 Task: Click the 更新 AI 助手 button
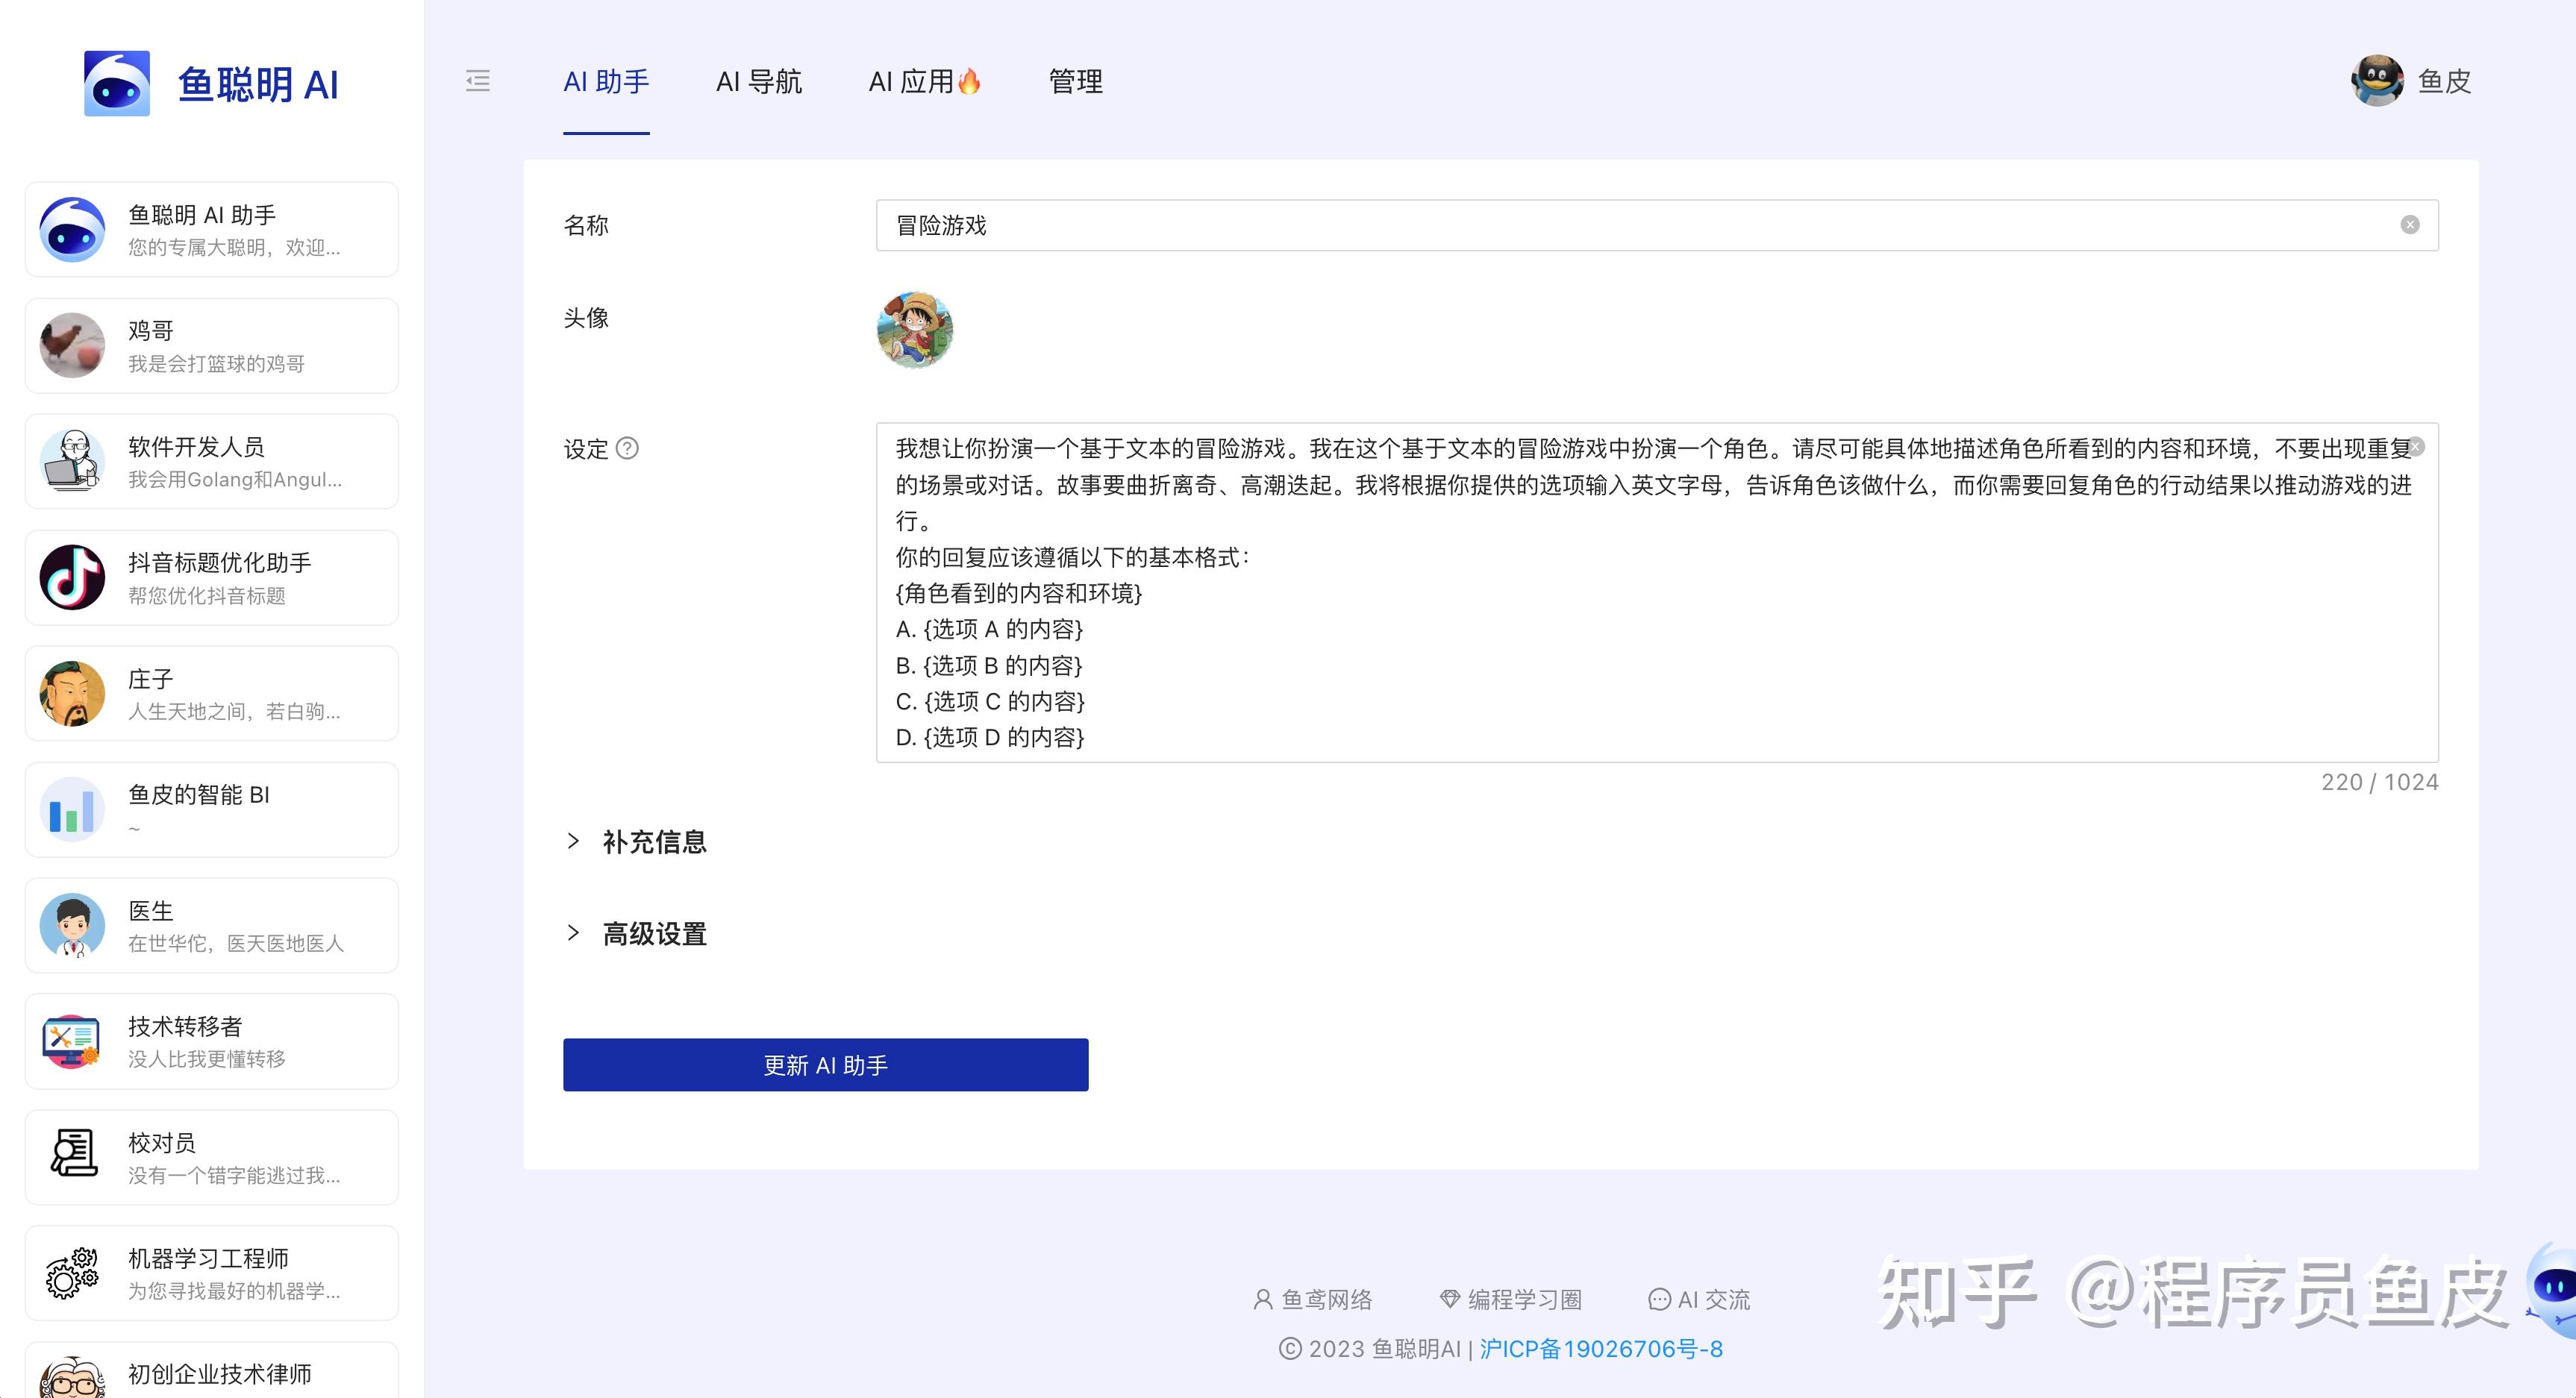825,1065
